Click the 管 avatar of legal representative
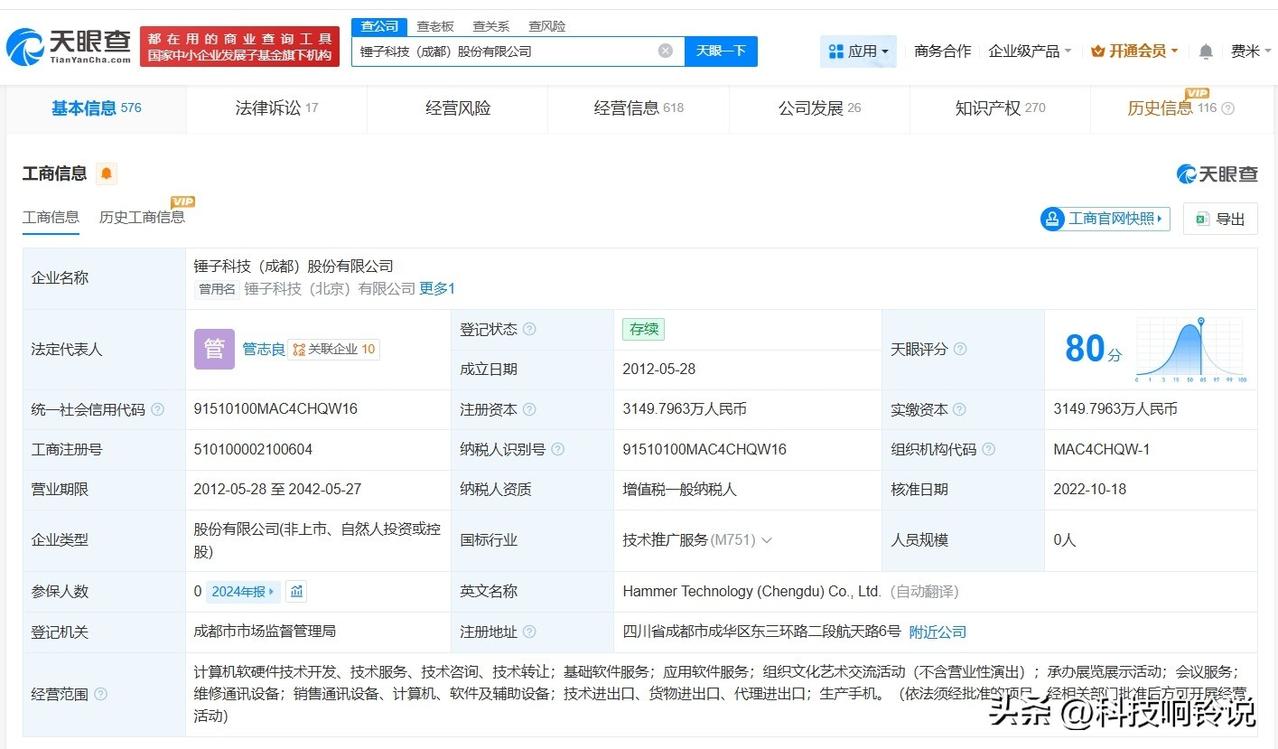Image resolution: width=1278 pixels, height=749 pixels. [x=214, y=349]
